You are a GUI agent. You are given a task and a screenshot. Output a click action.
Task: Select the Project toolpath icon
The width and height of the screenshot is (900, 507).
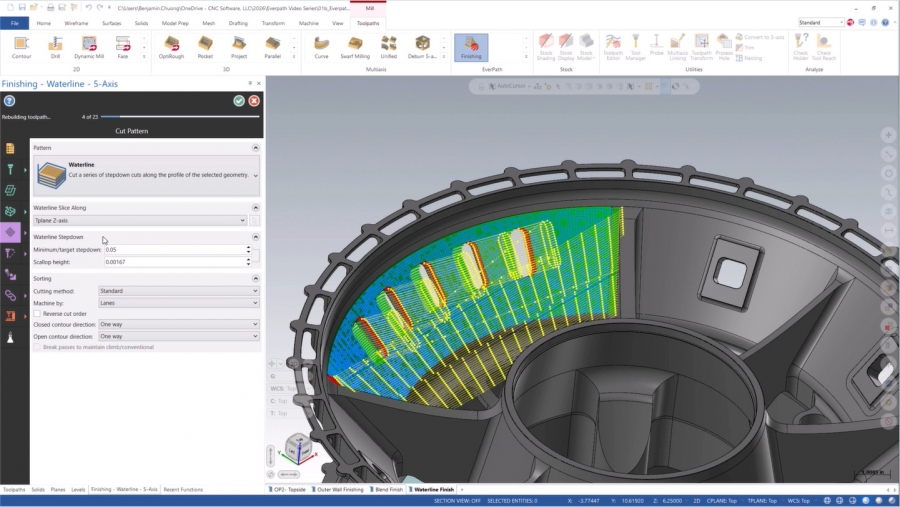click(x=239, y=47)
